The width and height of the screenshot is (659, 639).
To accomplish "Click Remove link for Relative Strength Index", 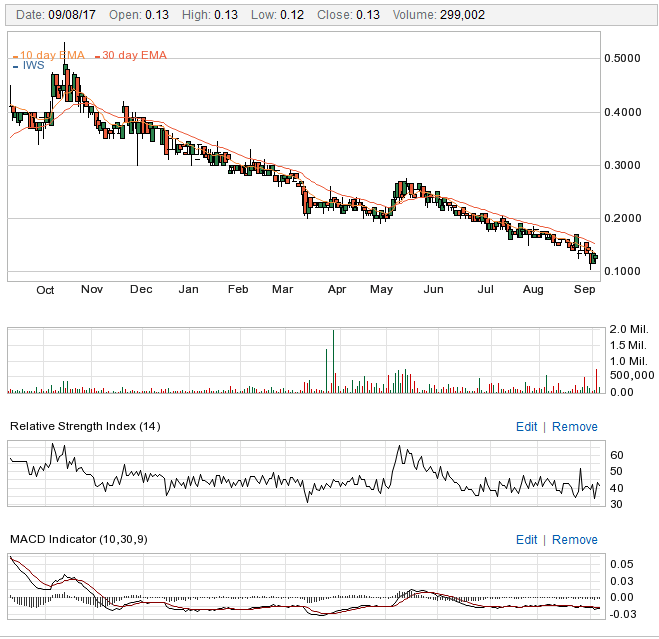I will coord(575,427).
